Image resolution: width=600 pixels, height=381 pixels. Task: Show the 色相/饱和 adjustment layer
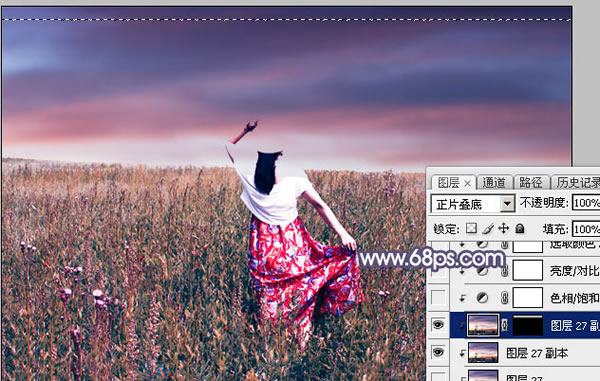coord(438,298)
